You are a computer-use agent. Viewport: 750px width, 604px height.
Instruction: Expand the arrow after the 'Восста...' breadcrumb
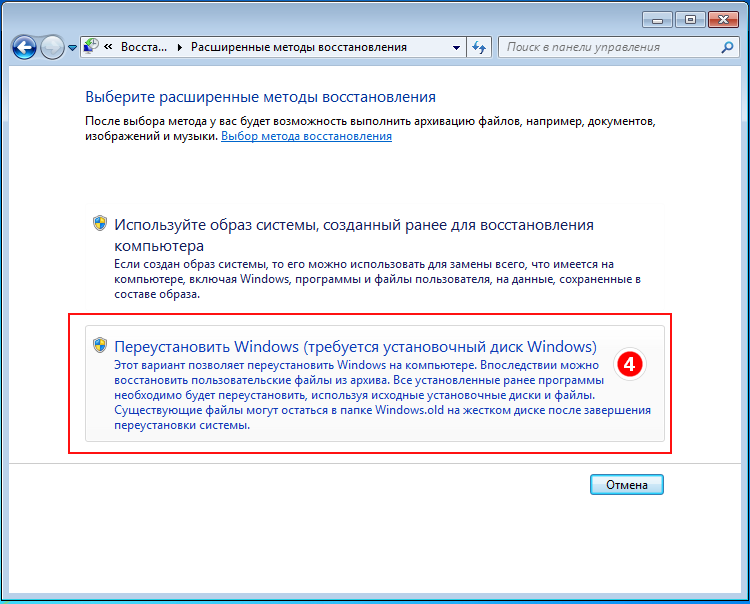tap(179, 47)
